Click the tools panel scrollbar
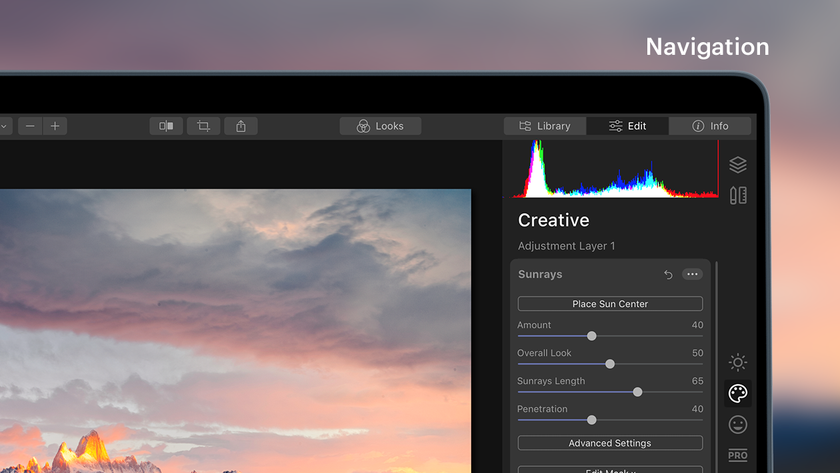The height and width of the screenshot is (473, 840). [716, 367]
